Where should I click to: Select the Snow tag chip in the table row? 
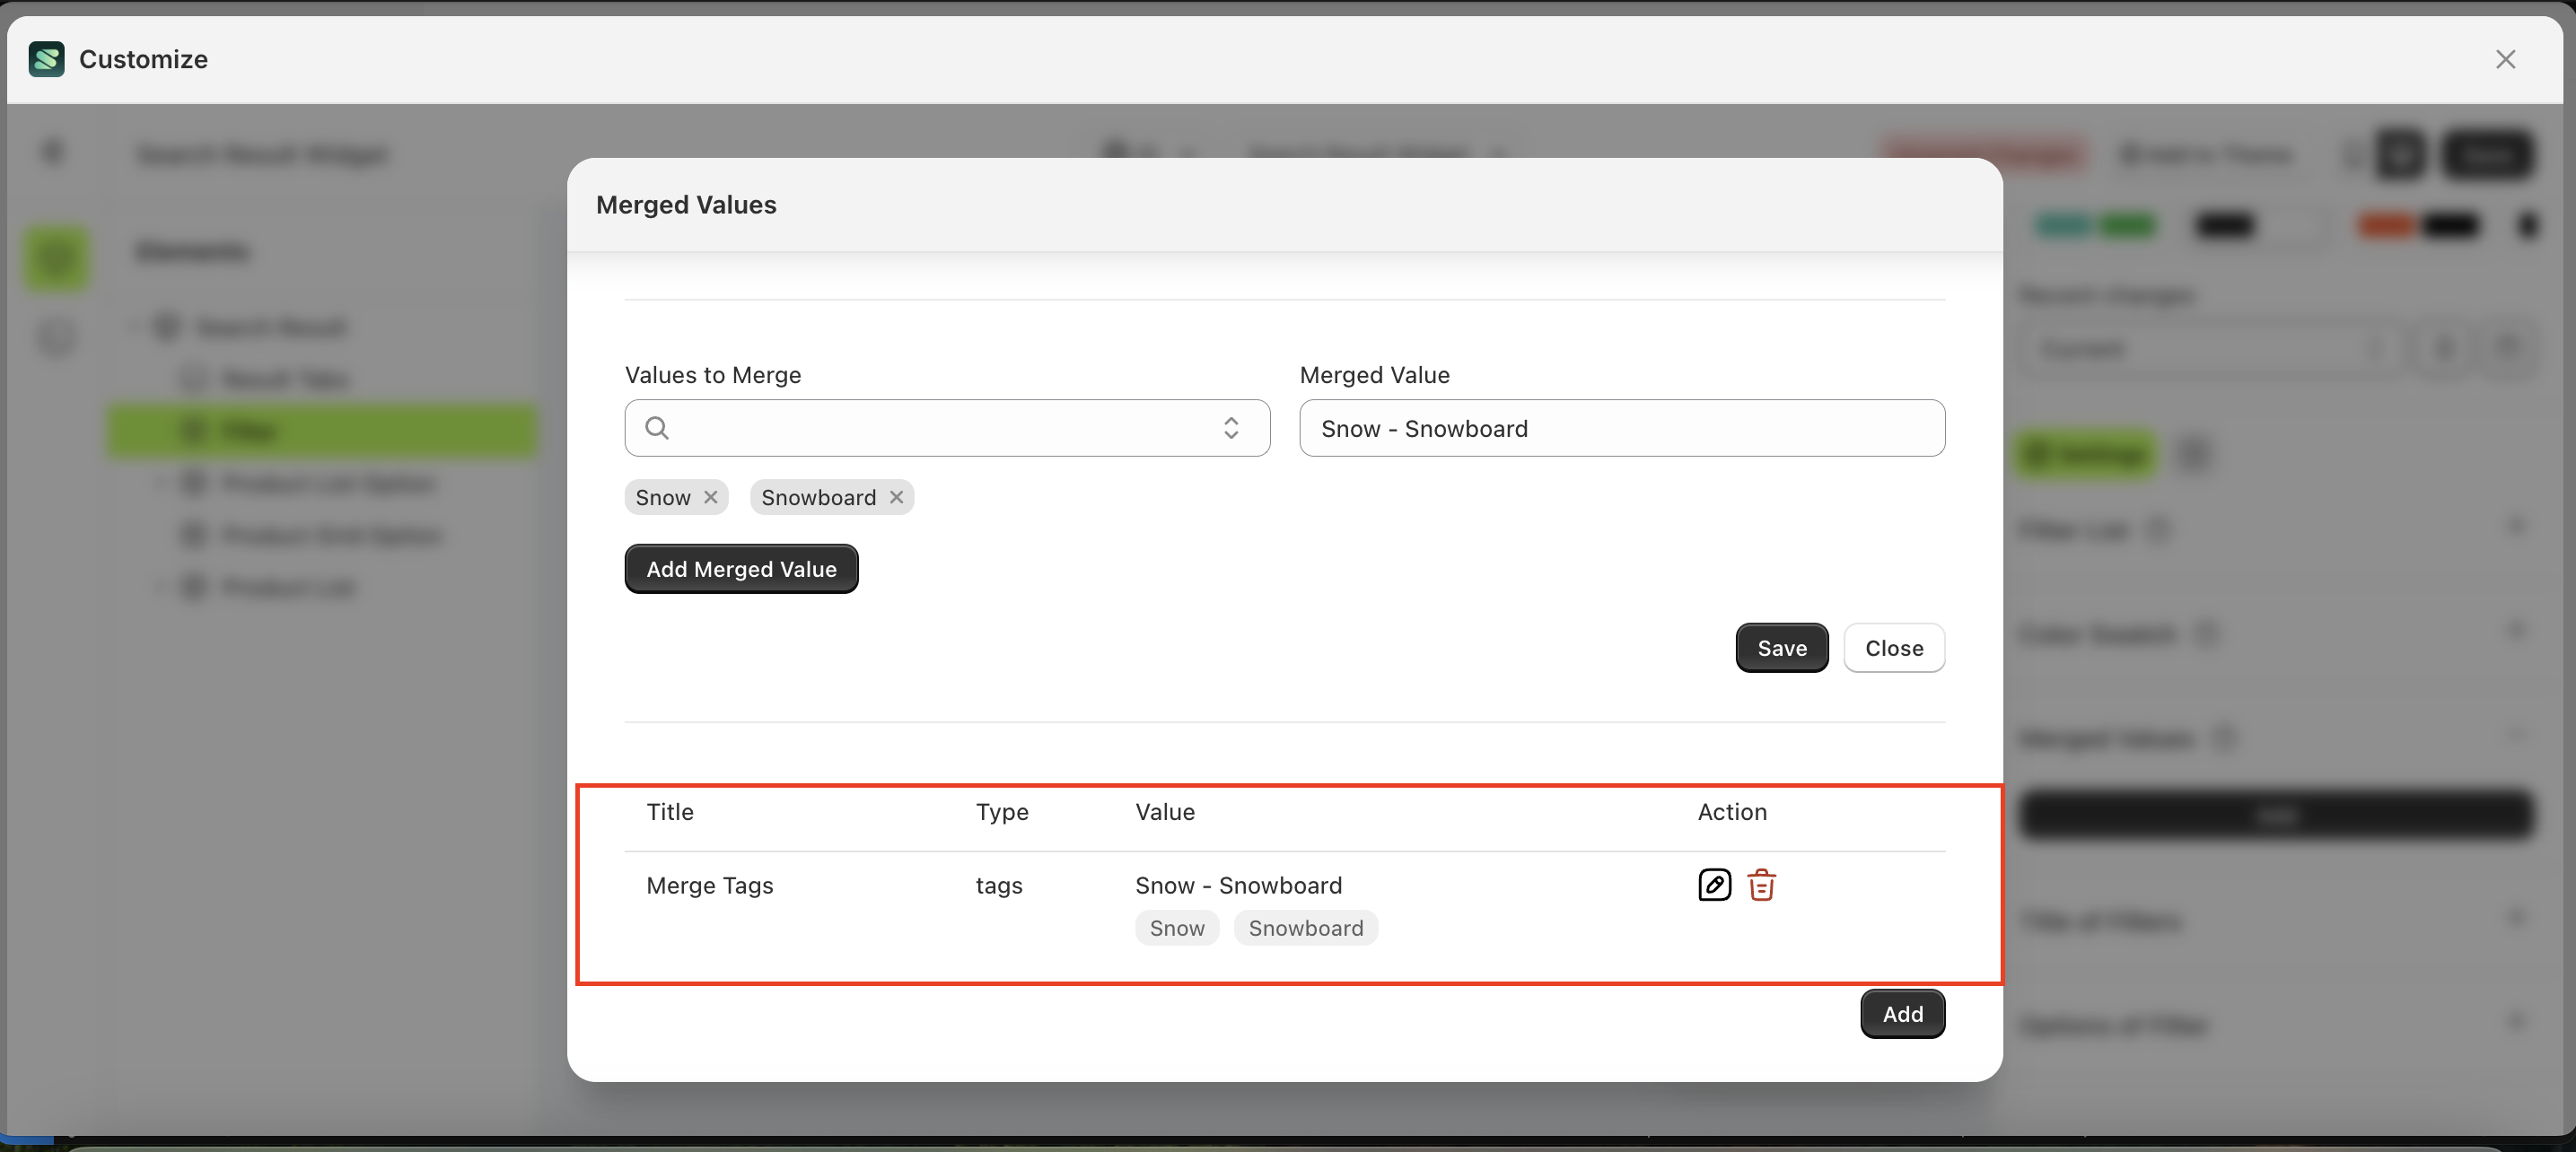tap(1176, 928)
